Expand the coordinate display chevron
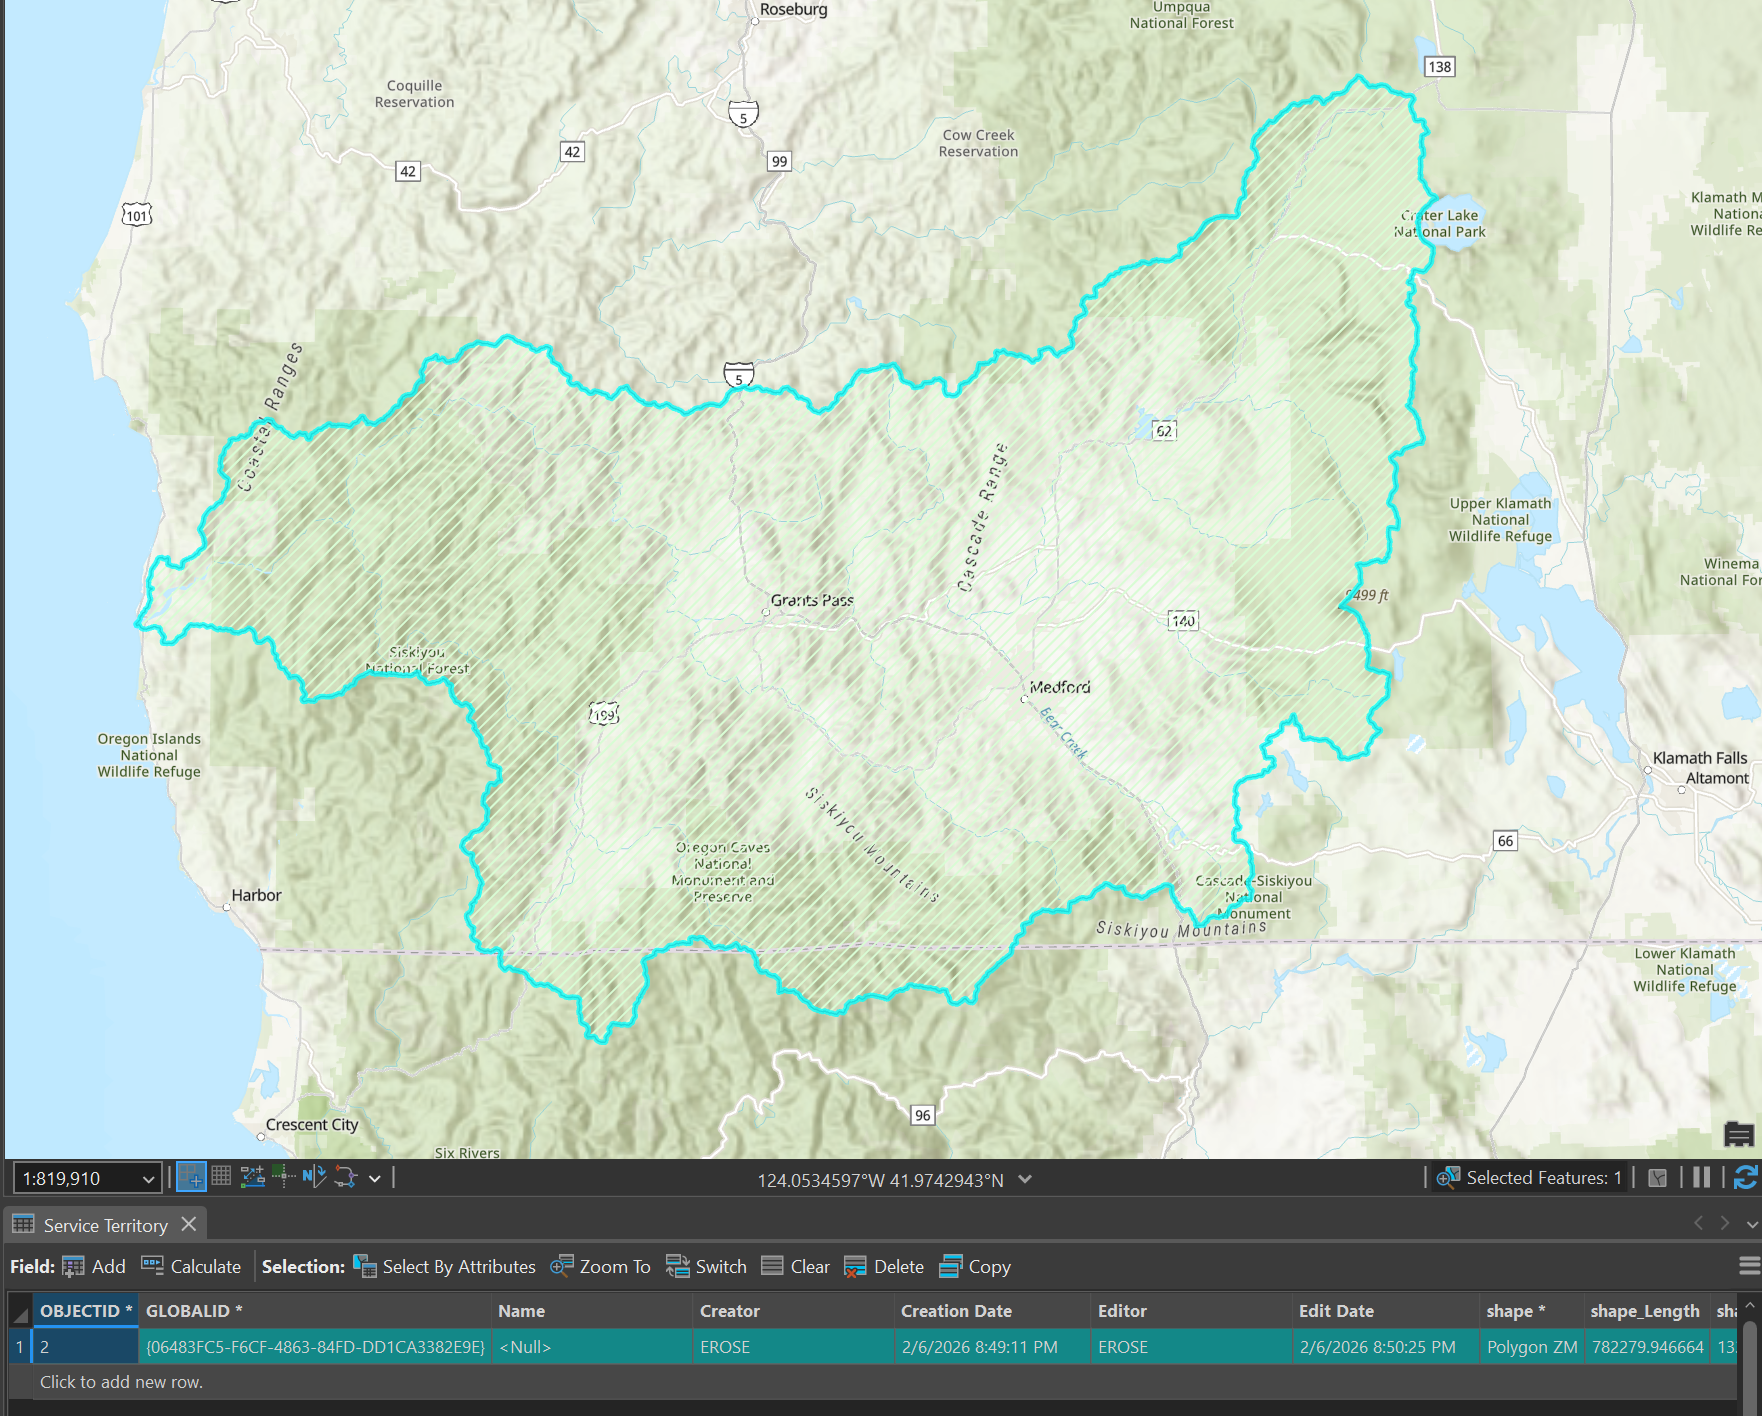Image resolution: width=1762 pixels, height=1416 pixels. (x=1024, y=1179)
